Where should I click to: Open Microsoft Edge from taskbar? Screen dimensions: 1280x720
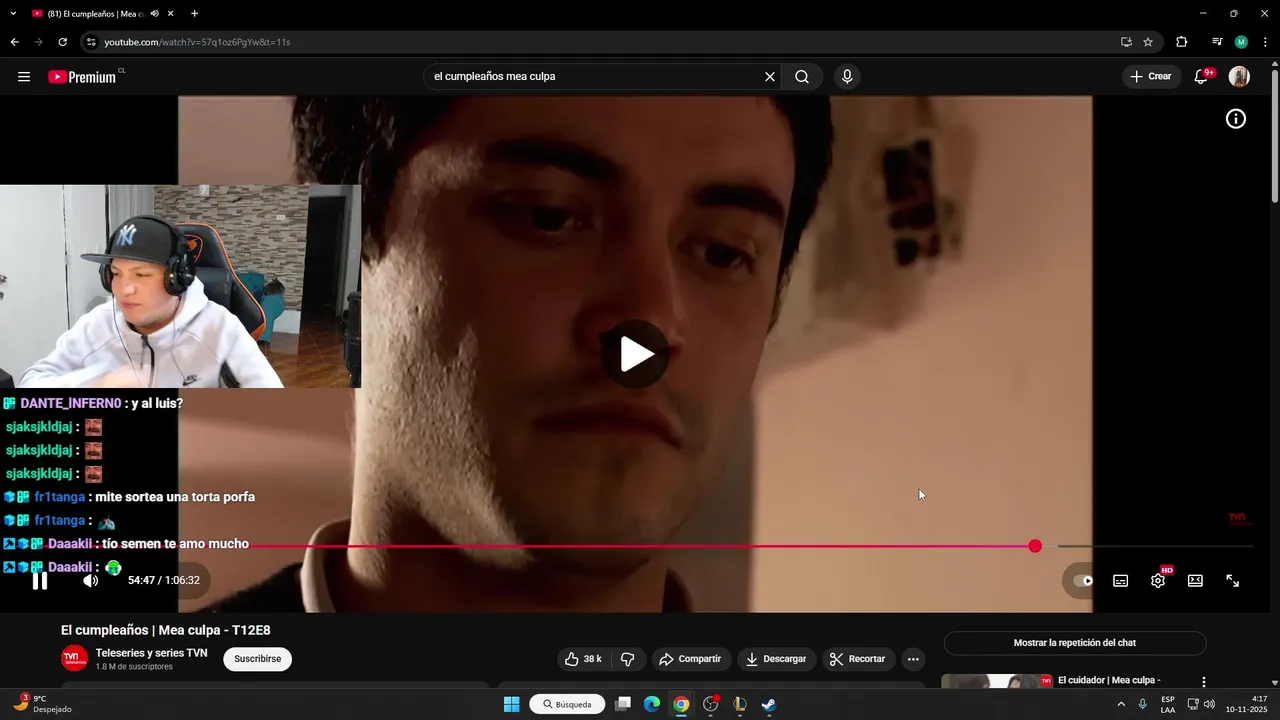click(652, 704)
